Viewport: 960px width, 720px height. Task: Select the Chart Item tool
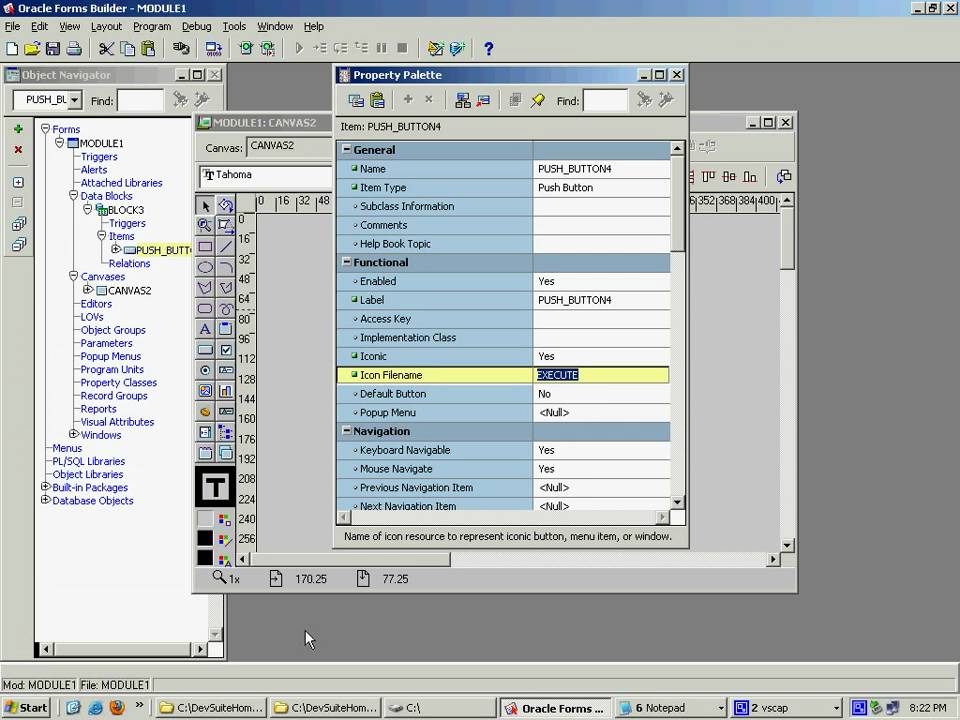click(226, 391)
